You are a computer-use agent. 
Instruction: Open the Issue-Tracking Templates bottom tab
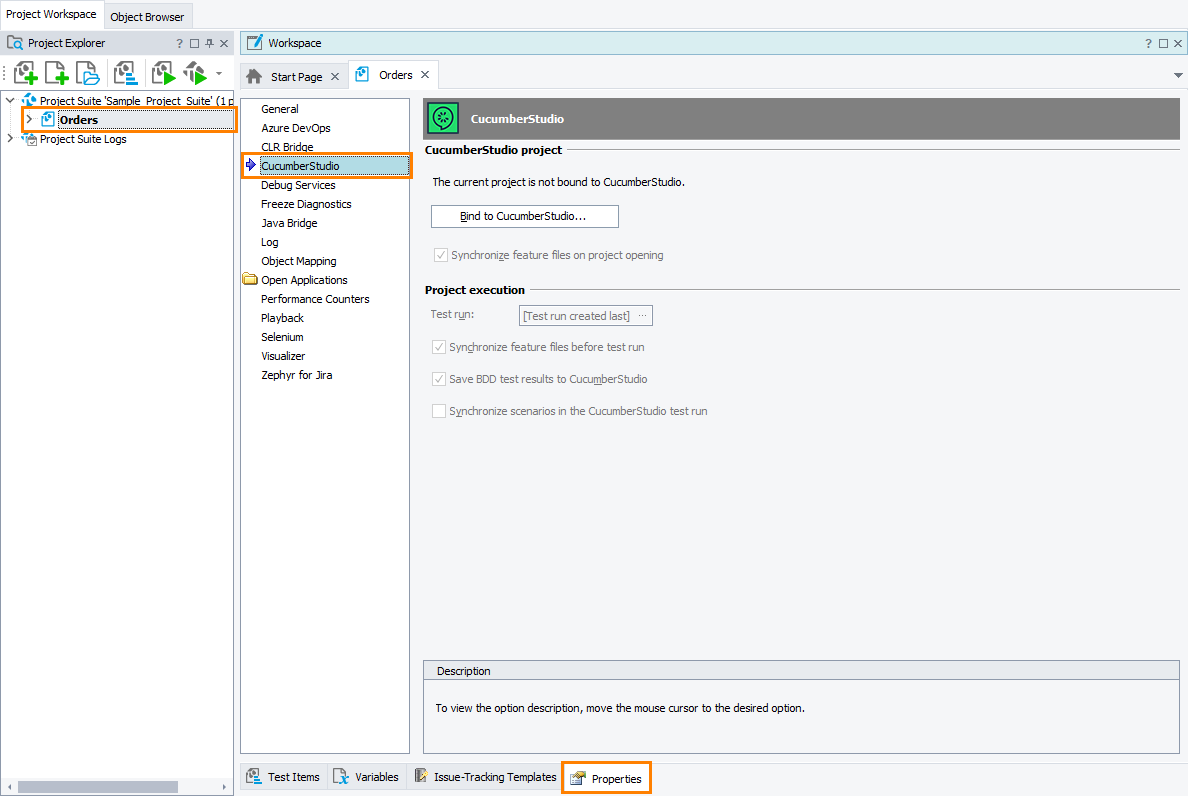tap(486, 777)
